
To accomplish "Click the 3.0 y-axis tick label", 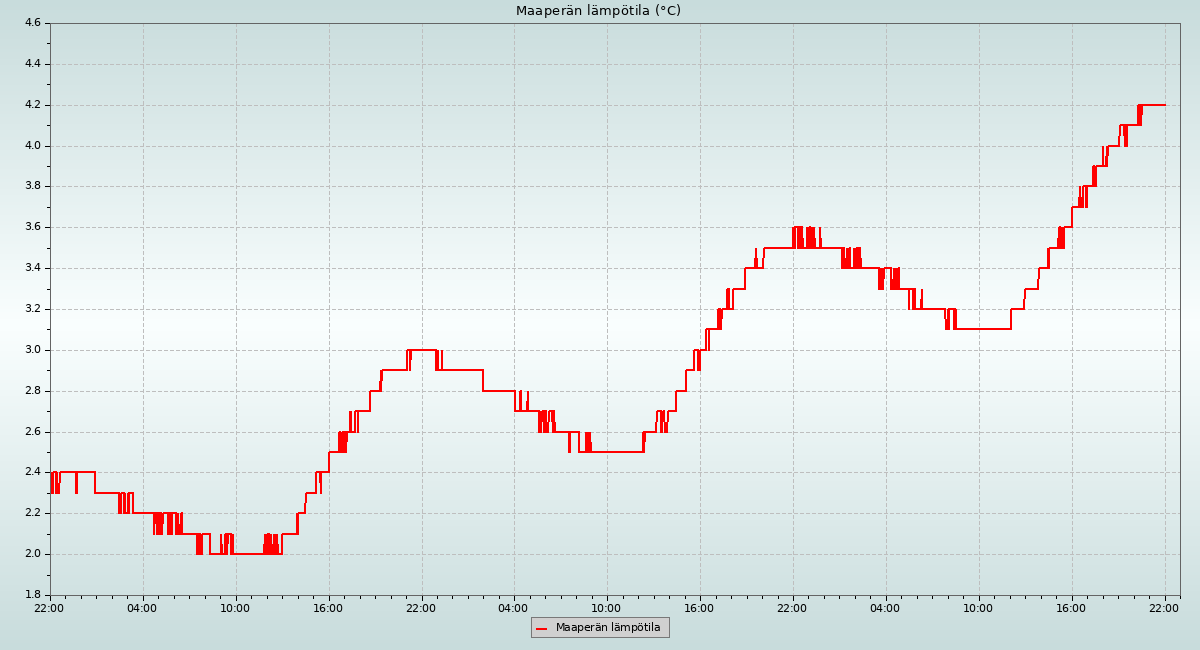I will (x=32, y=350).
